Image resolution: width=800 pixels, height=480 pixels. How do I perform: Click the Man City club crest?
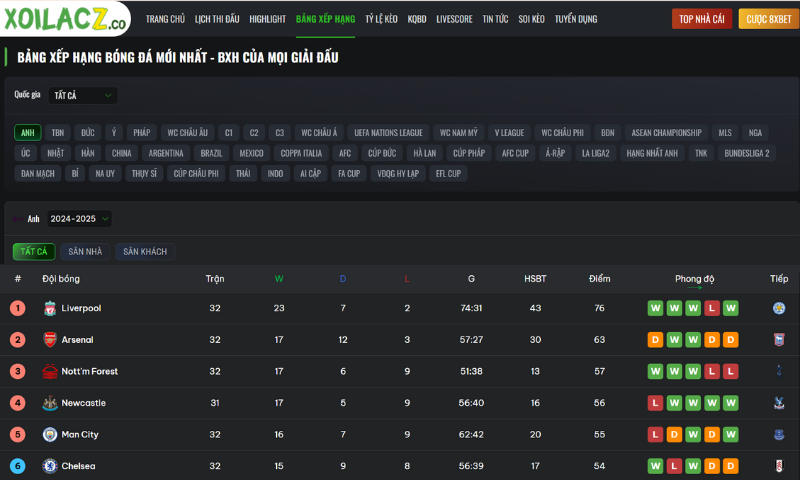49,435
